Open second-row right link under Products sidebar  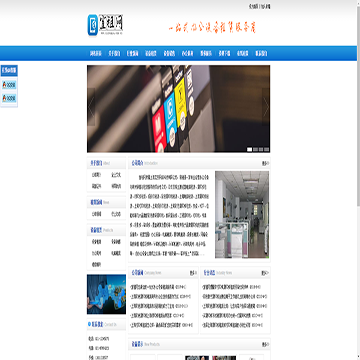116,253
